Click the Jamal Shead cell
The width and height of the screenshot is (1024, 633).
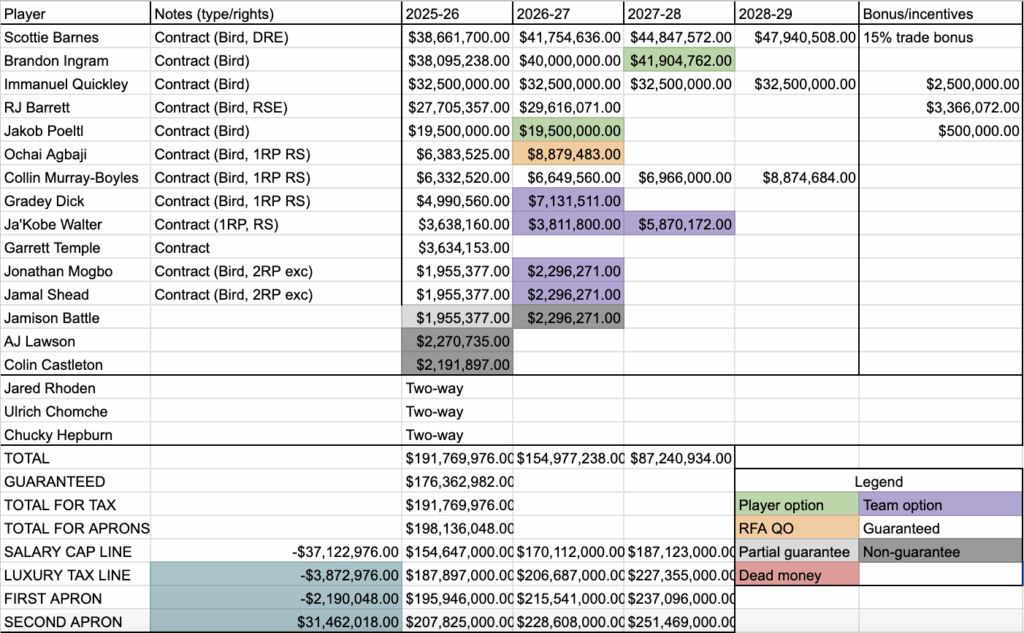pyautogui.click(x=75, y=295)
